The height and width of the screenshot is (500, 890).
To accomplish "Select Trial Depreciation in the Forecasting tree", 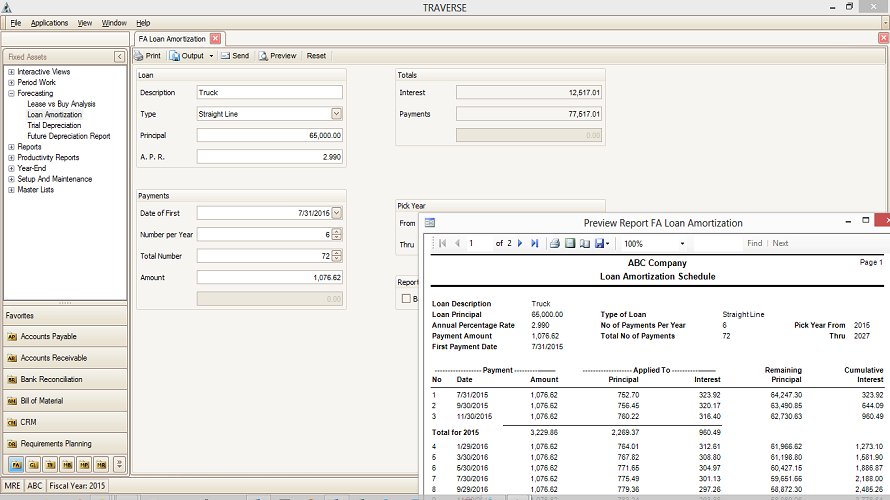I will pos(54,125).
